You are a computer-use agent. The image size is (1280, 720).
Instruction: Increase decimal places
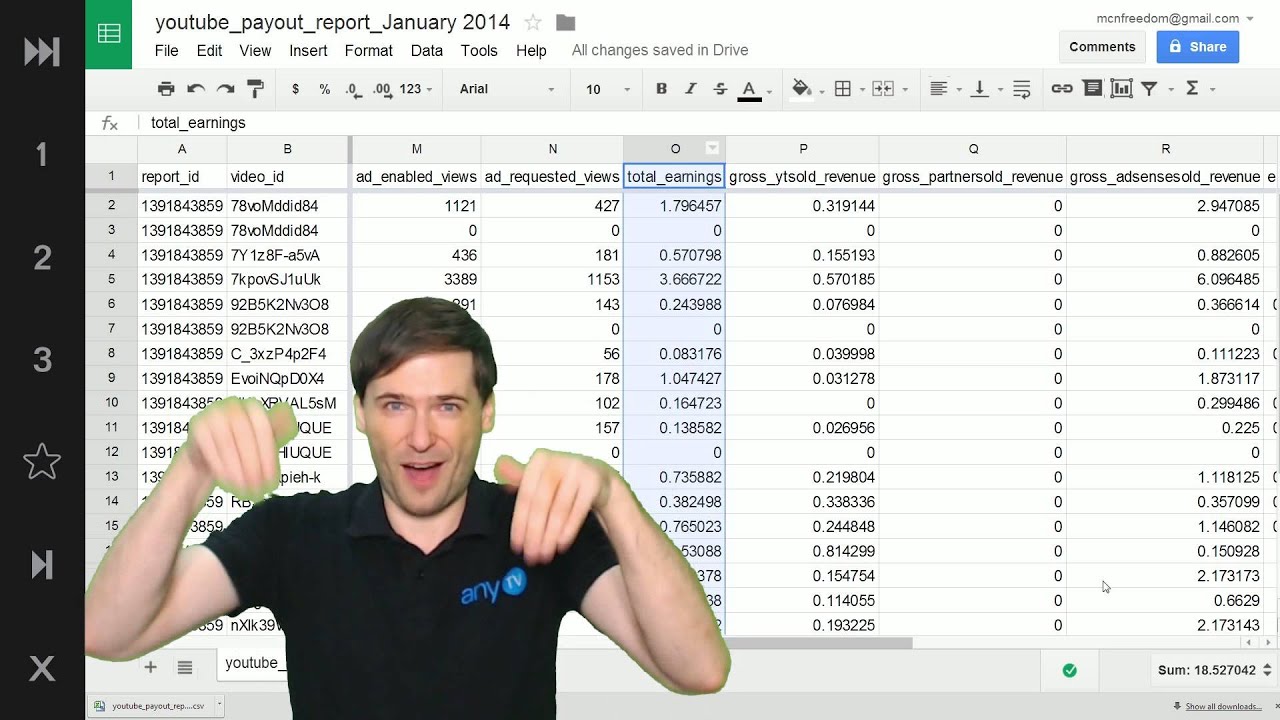pyautogui.click(x=382, y=89)
